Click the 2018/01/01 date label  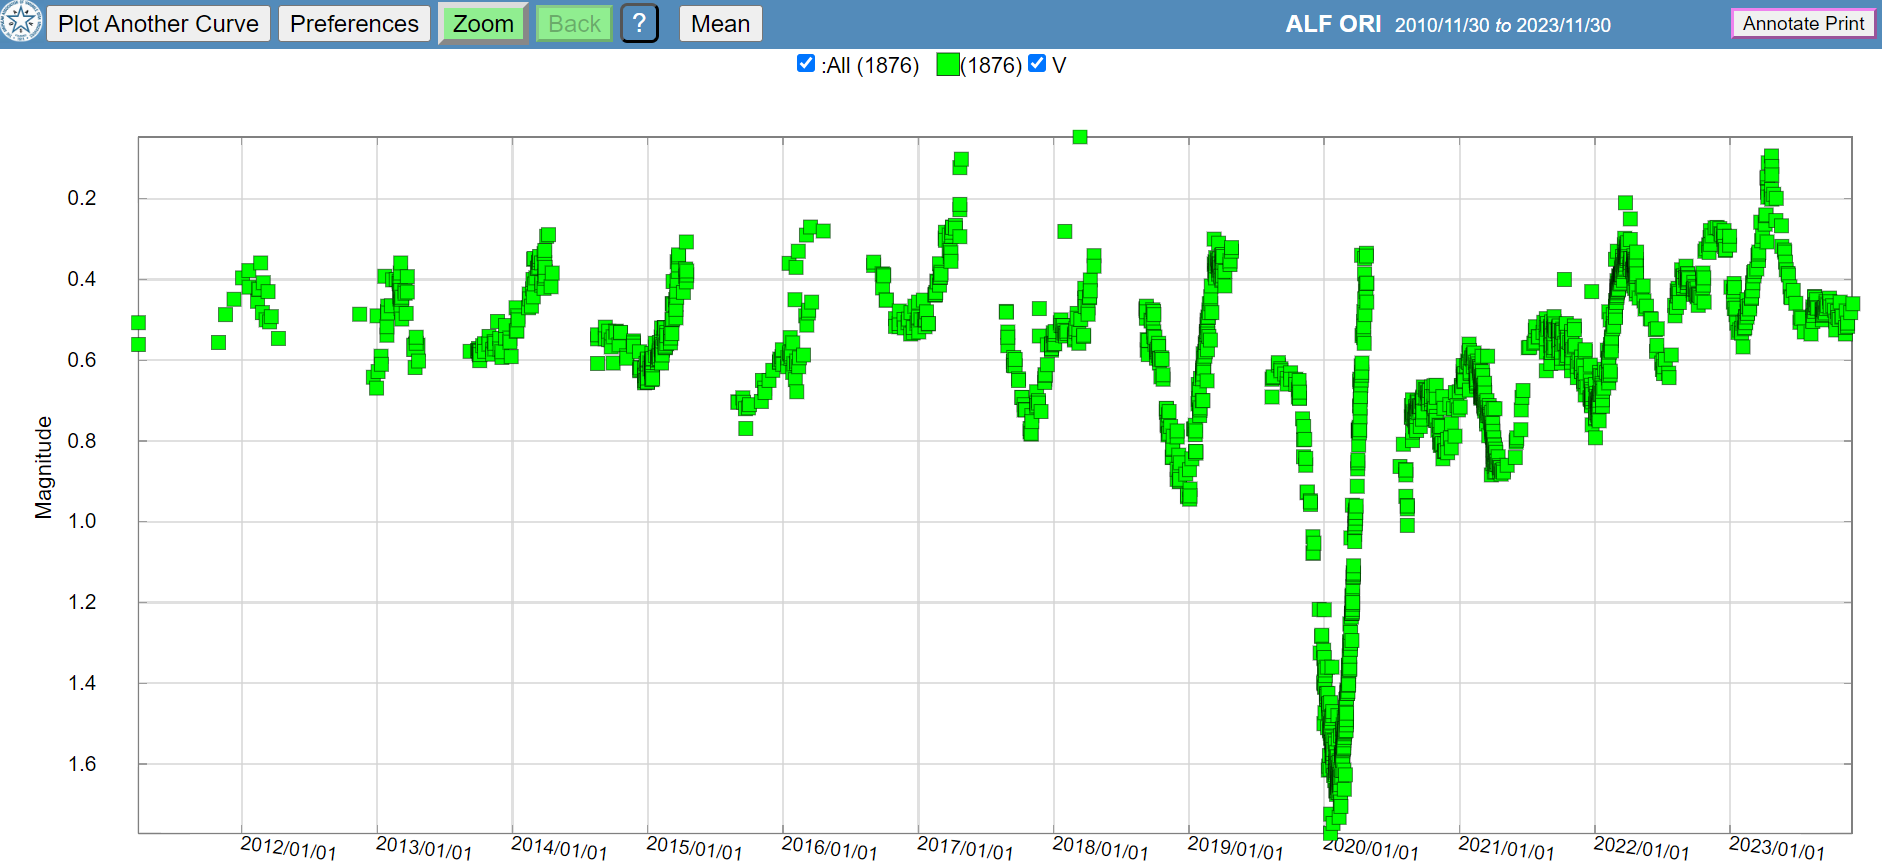1100,848
